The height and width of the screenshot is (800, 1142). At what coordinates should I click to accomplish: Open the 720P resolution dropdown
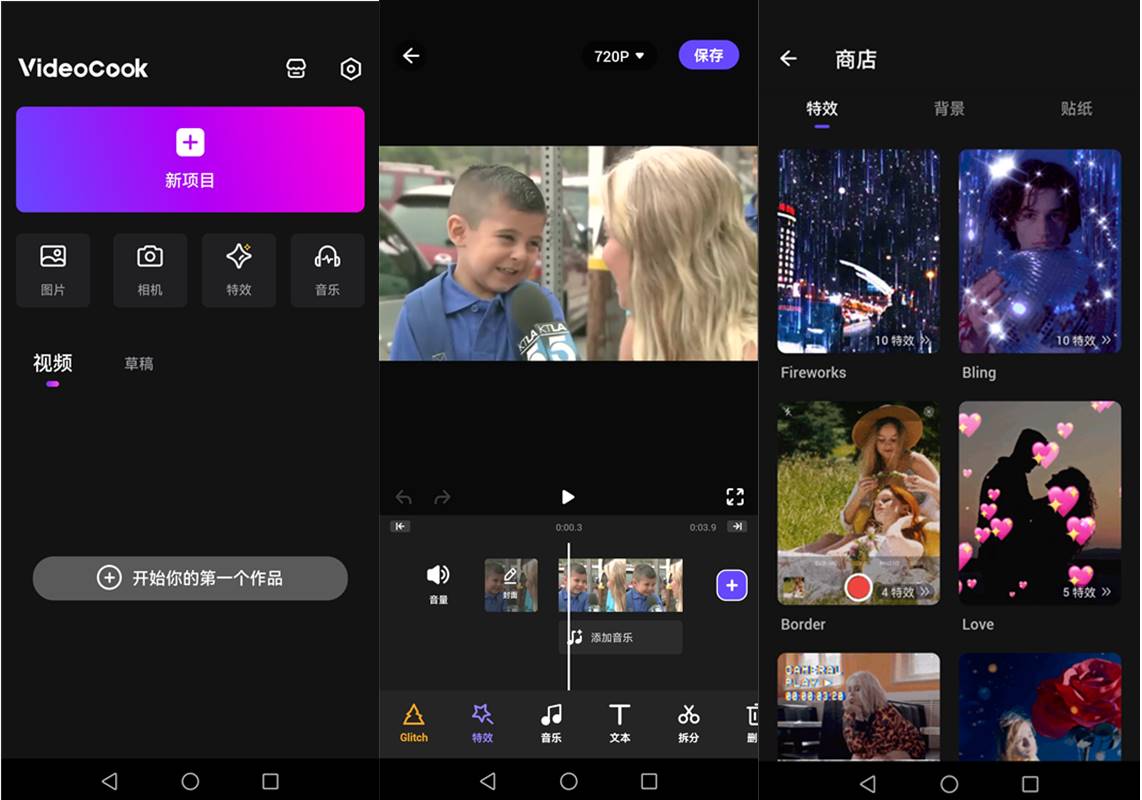pyautogui.click(x=619, y=56)
